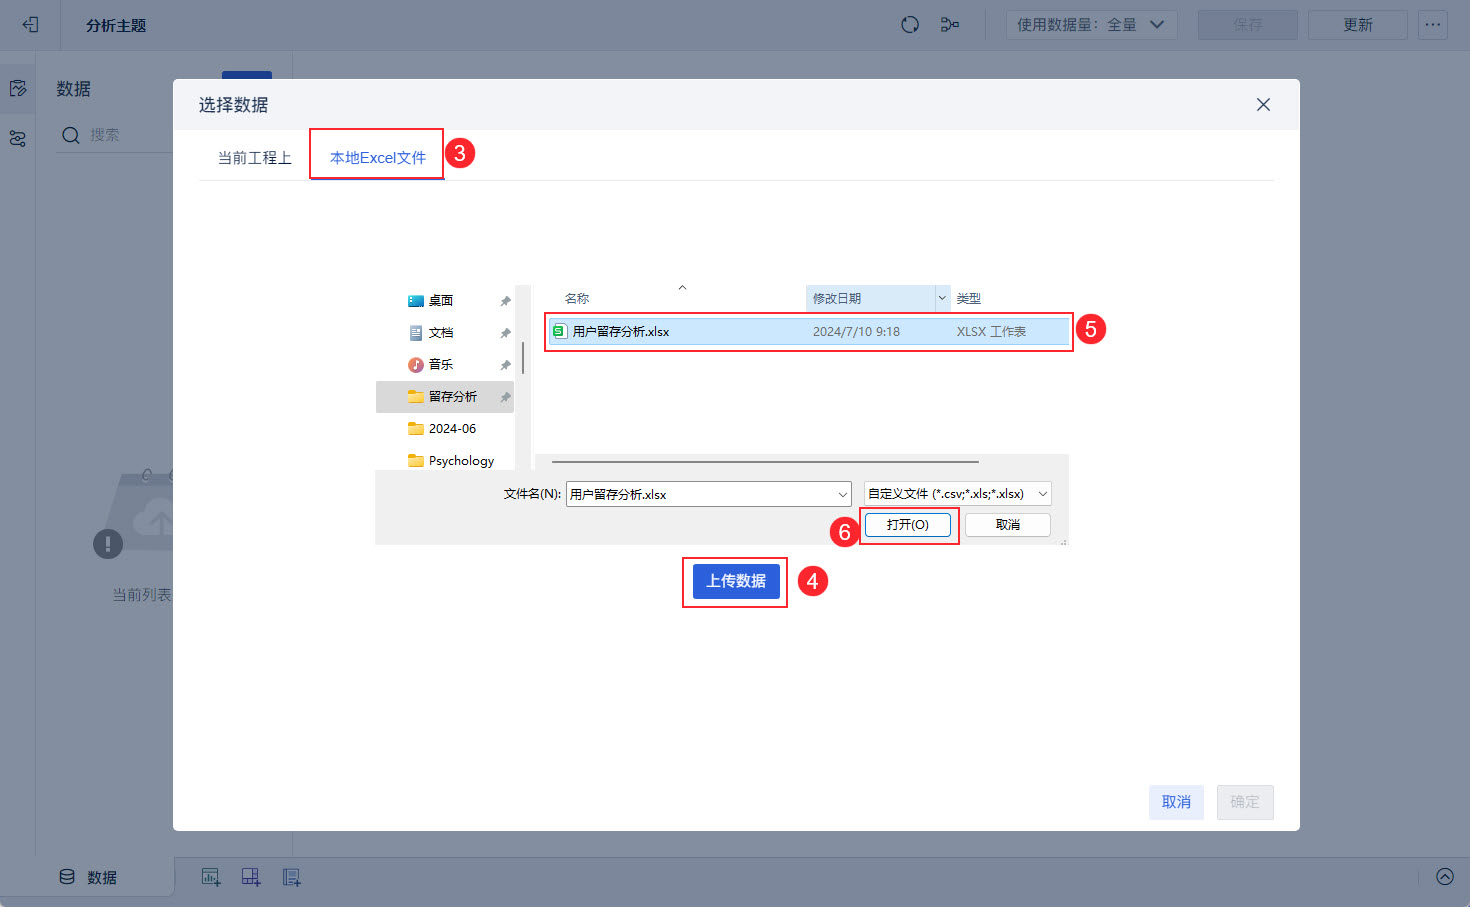This screenshot has width=1470, height=907.
Task: Click the file list horizontal scrollbar
Action: coord(765,462)
